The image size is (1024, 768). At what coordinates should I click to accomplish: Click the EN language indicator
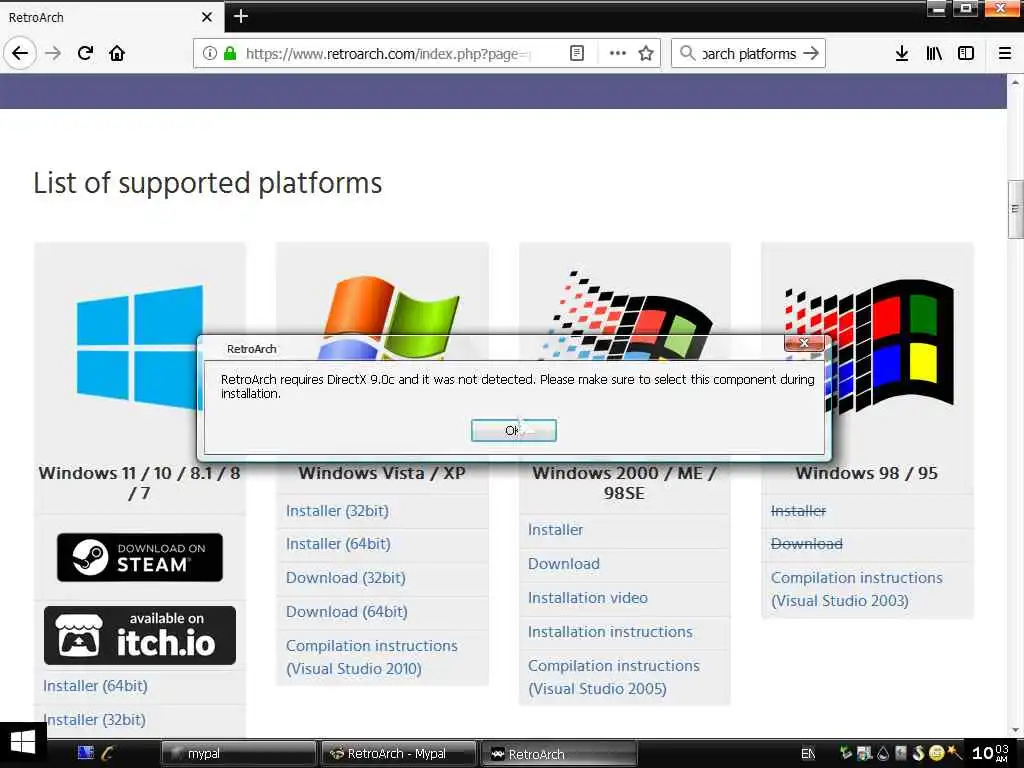pos(808,754)
